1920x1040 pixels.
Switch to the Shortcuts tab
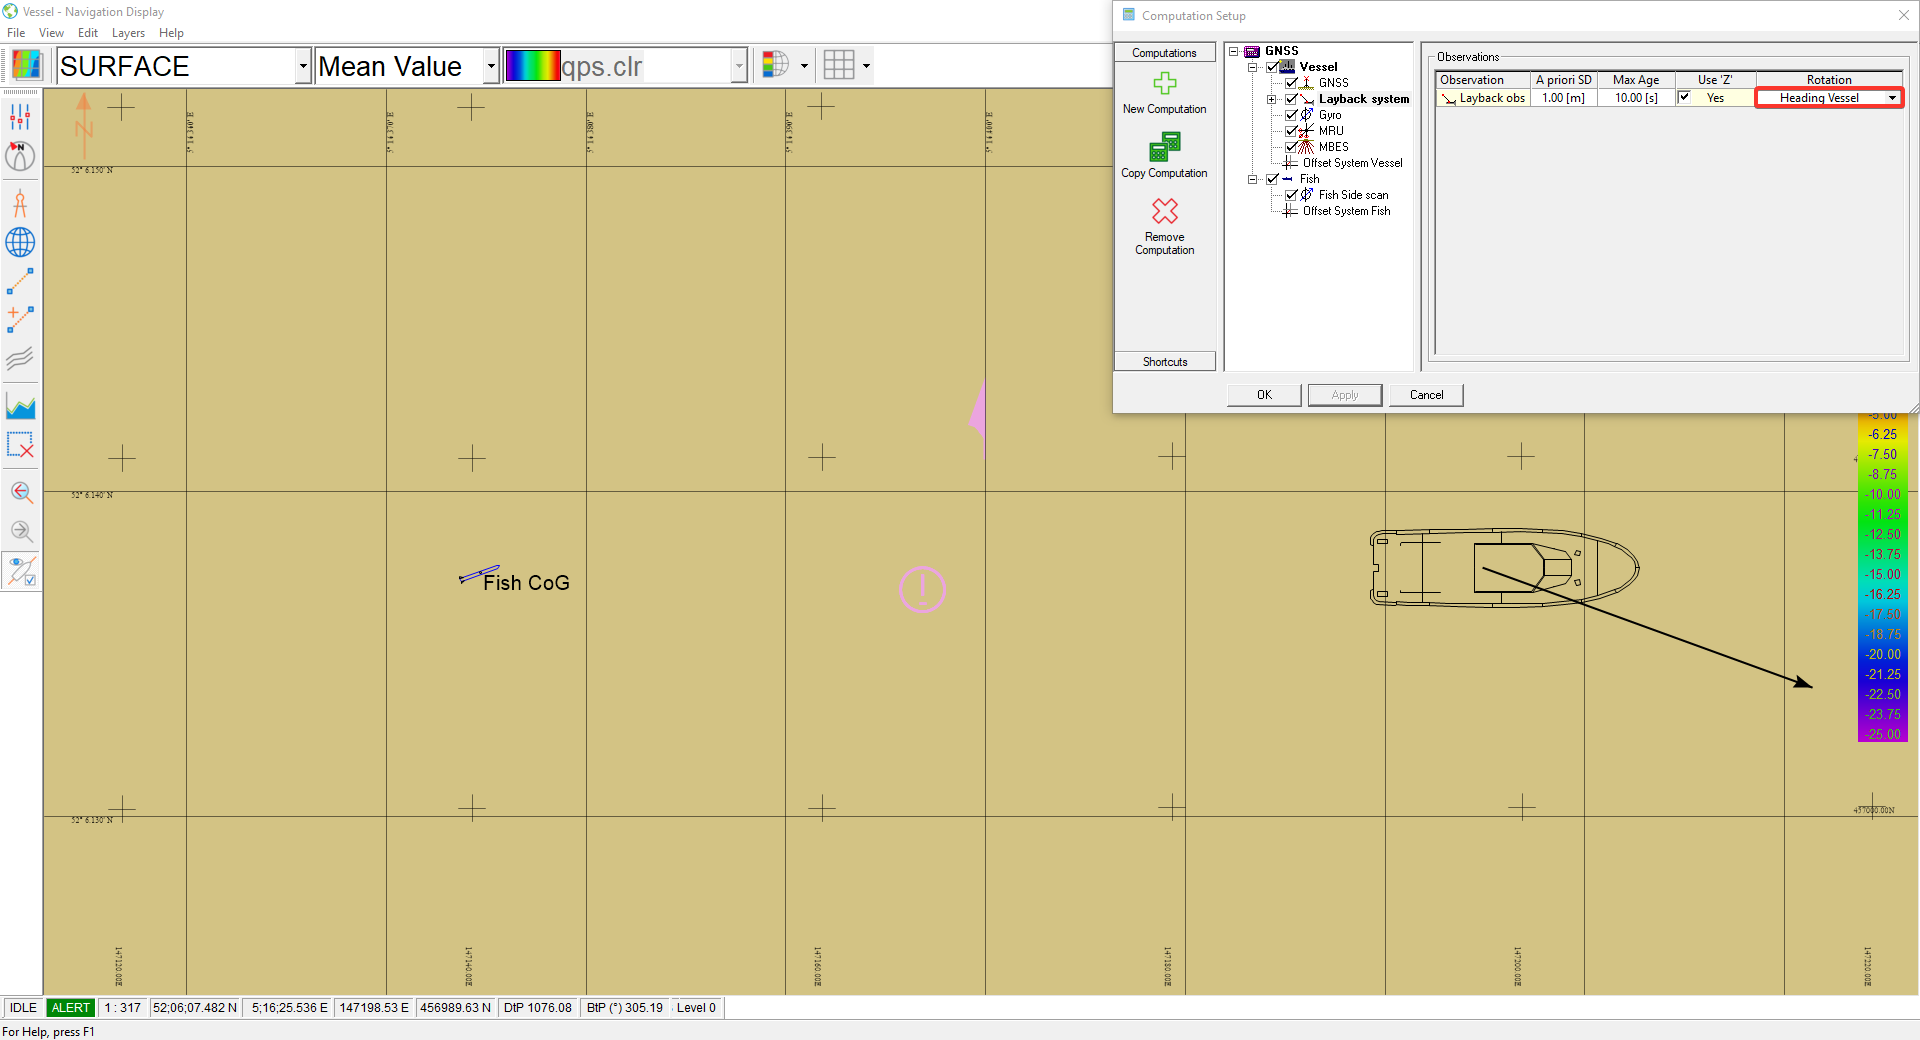tap(1165, 362)
